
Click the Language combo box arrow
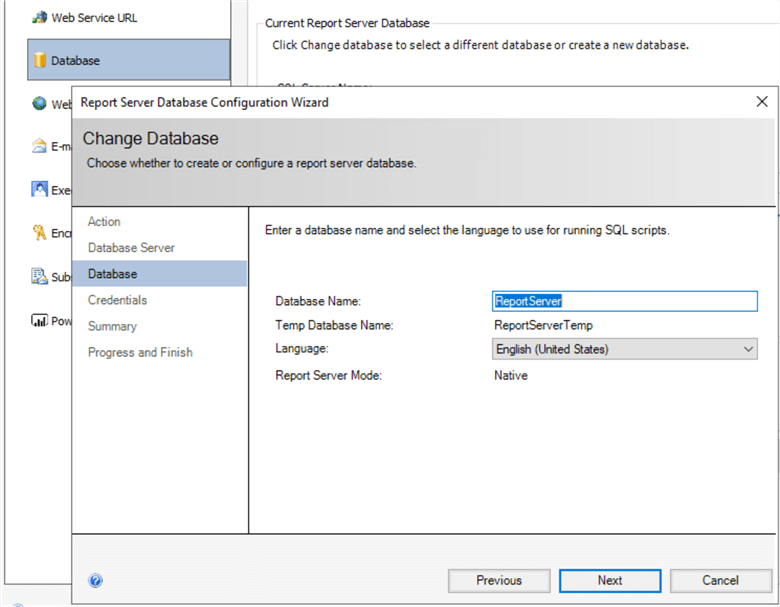tap(748, 349)
